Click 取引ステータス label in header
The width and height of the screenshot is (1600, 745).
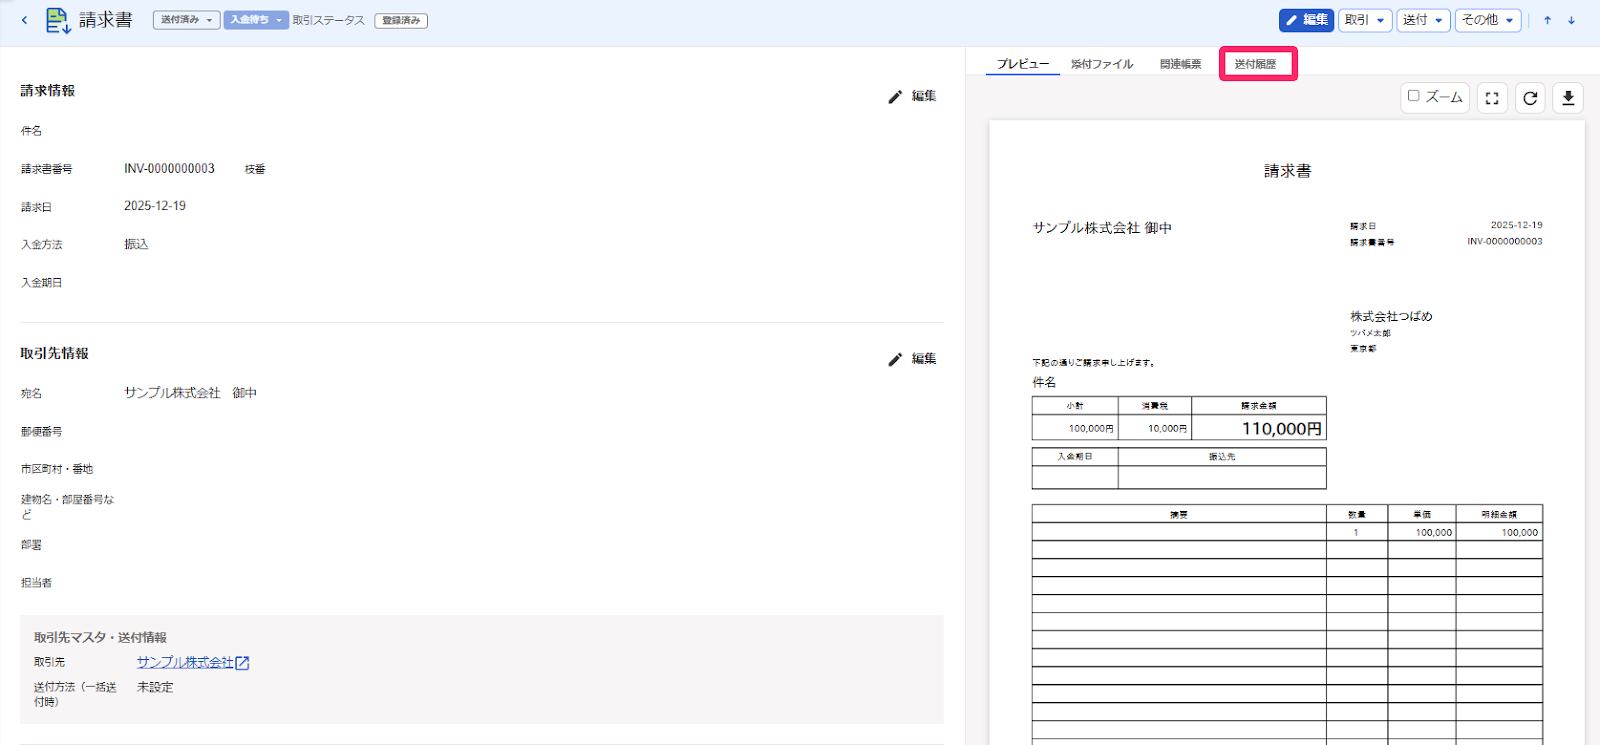pos(329,20)
